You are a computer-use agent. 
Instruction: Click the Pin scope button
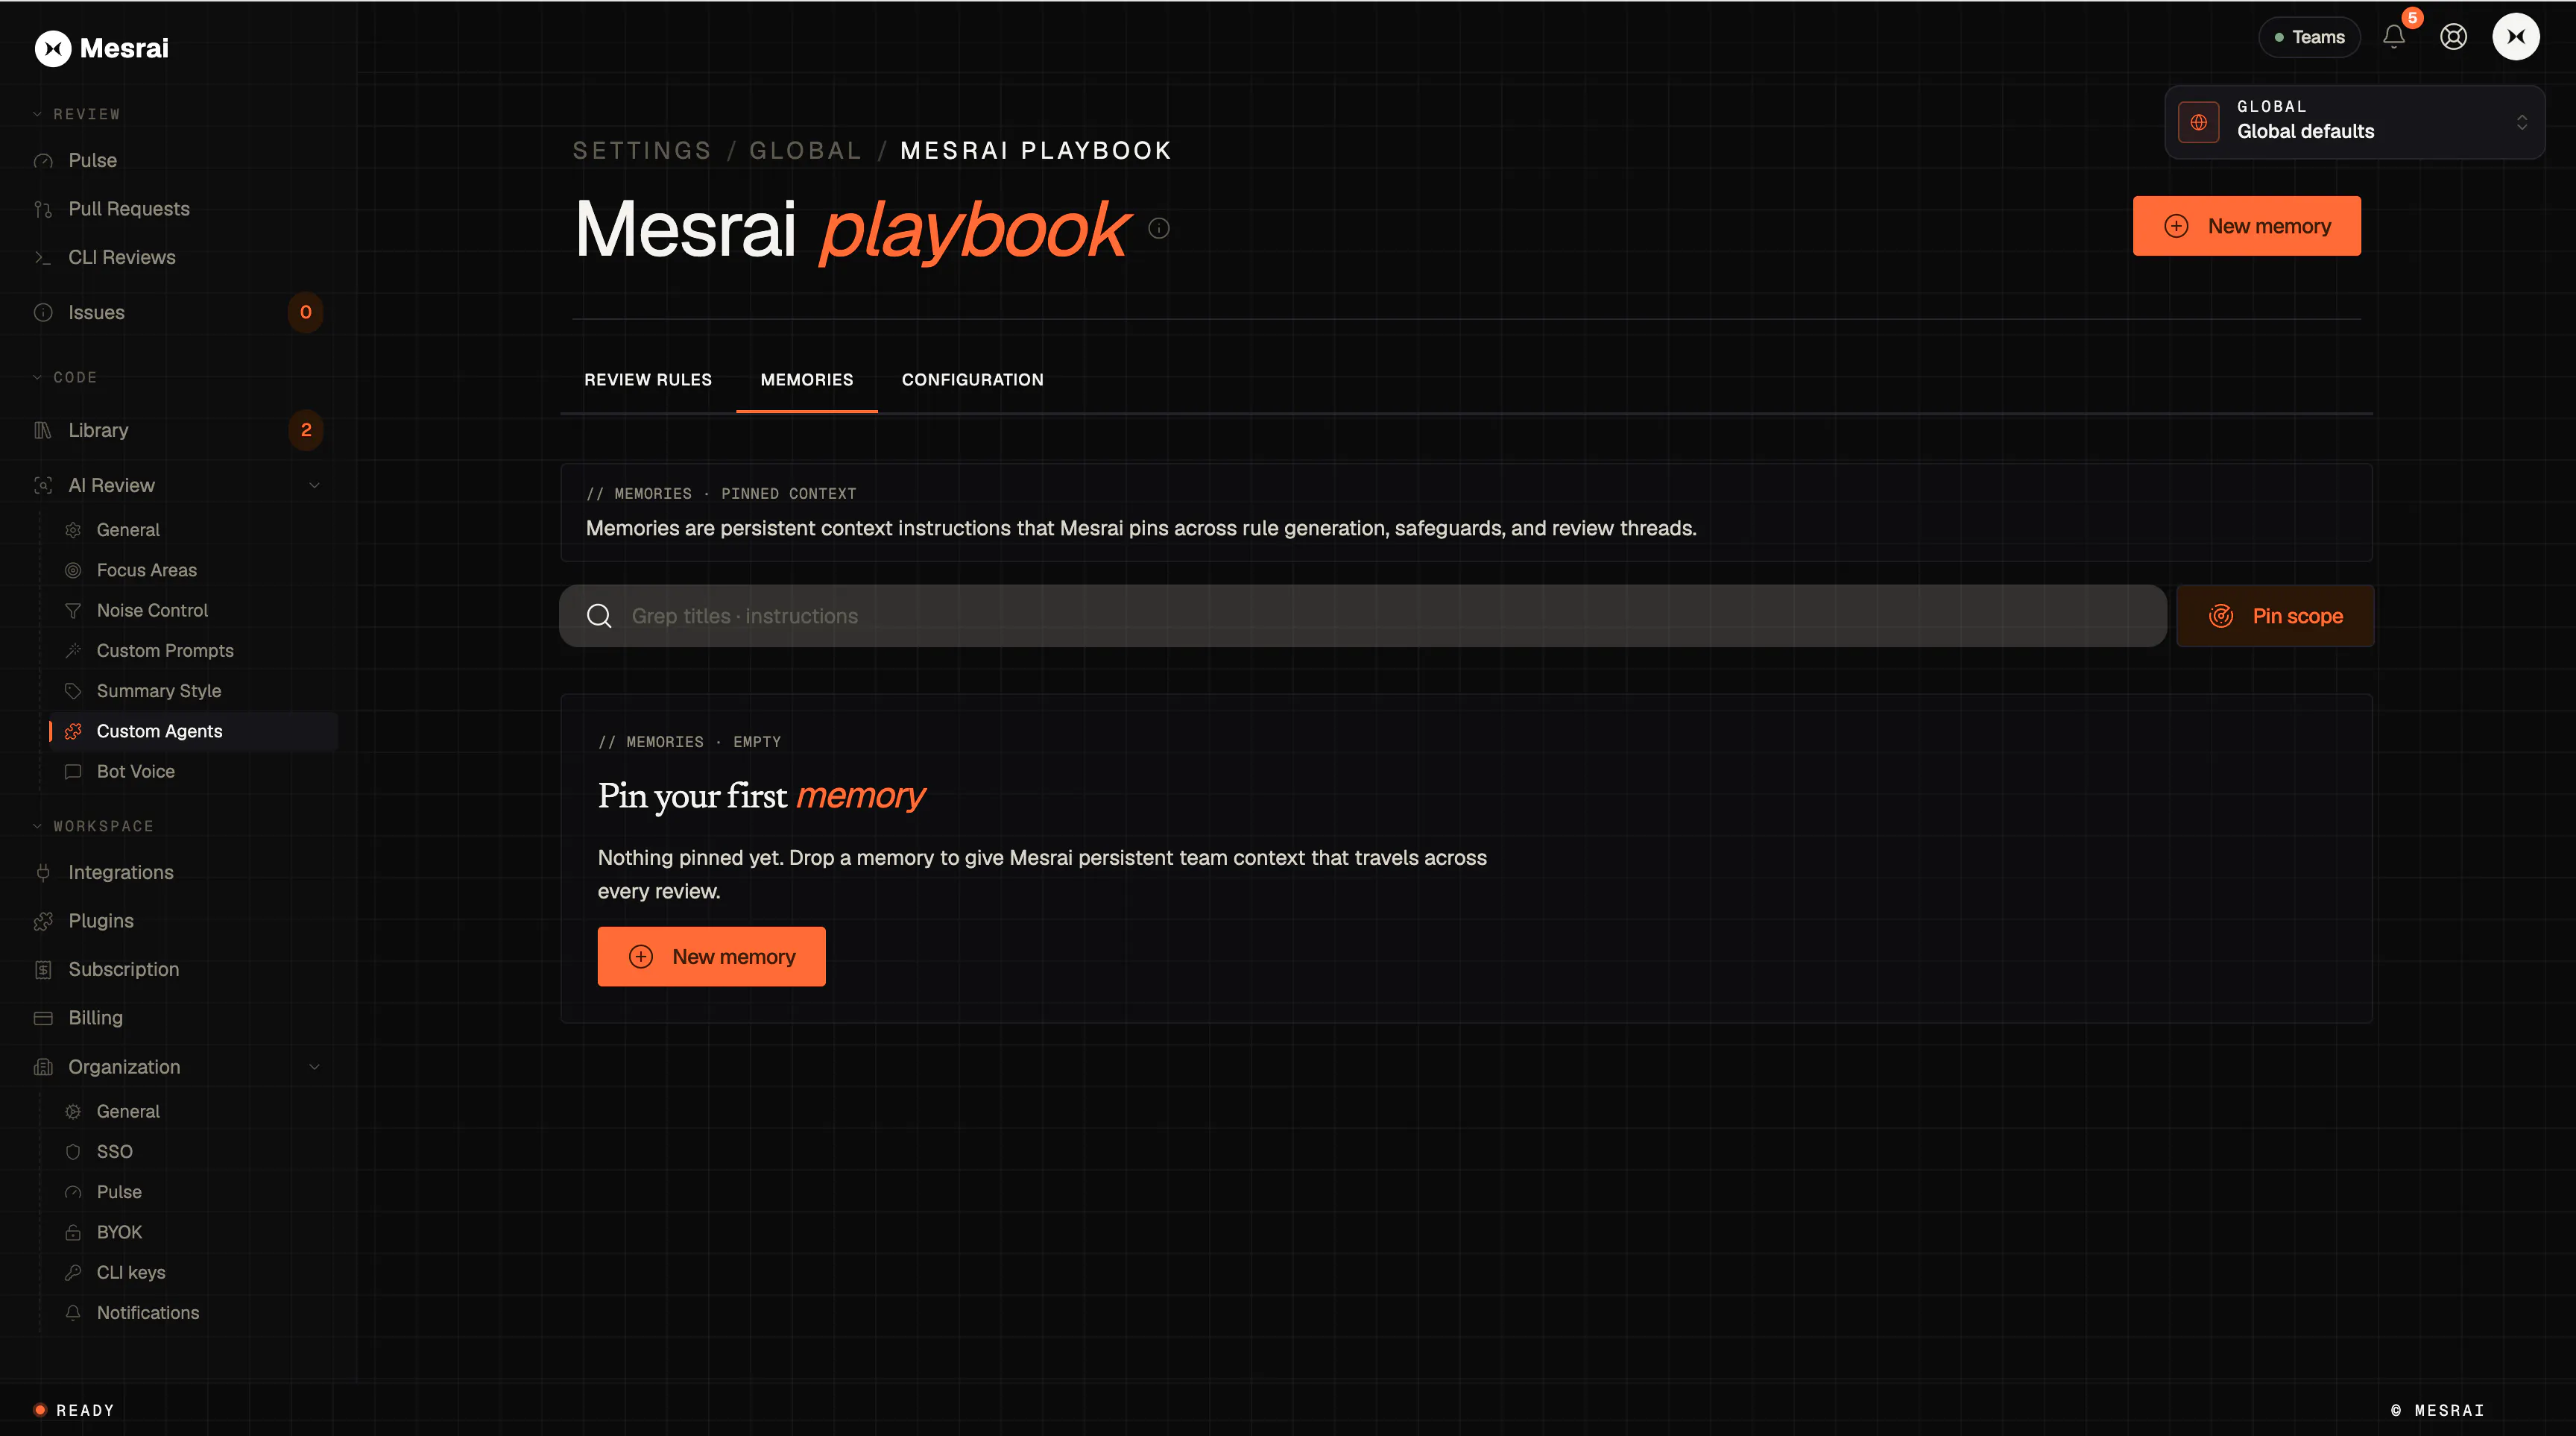(2275, 616)
